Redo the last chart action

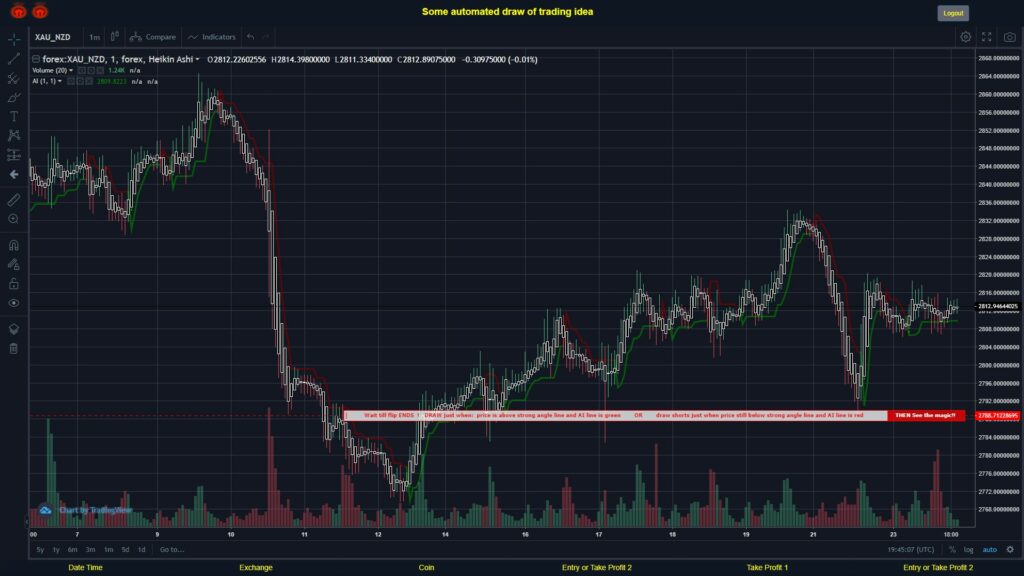click(266, 37)
